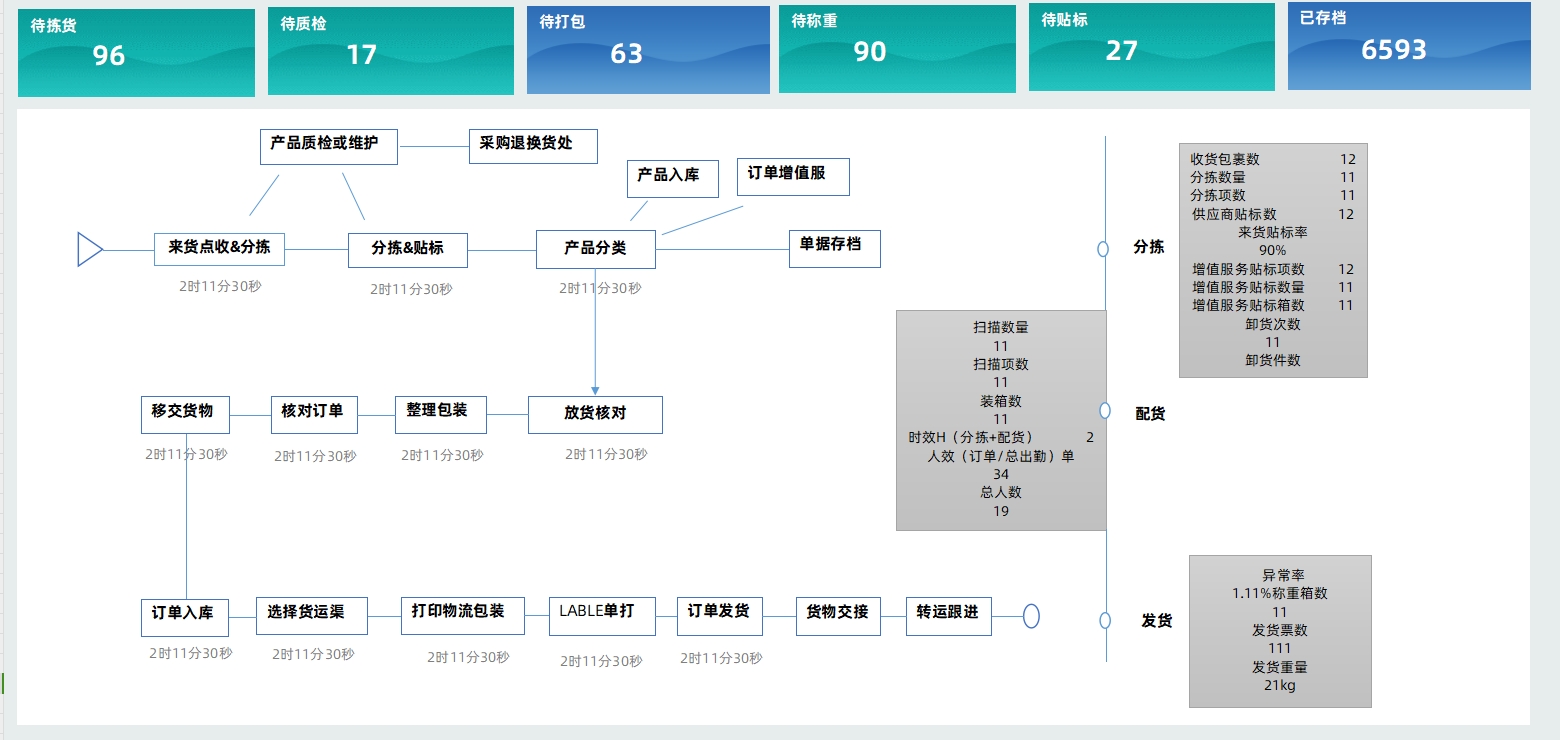Click the 分拣 circle node on the timeline

point(1103,249)
